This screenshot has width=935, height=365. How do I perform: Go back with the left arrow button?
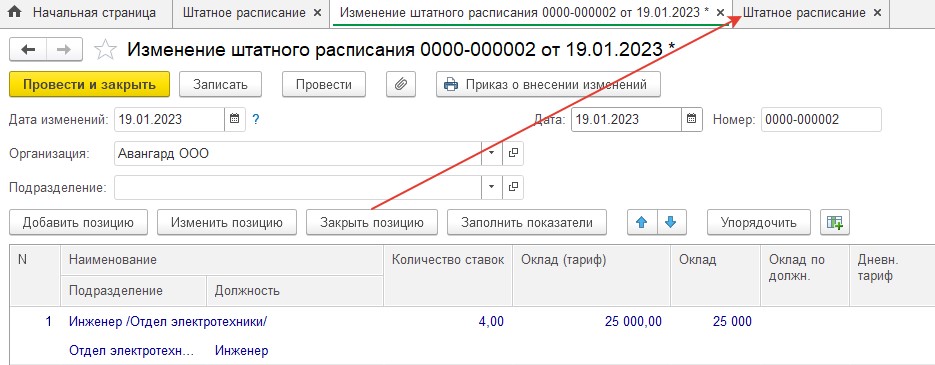28,50
